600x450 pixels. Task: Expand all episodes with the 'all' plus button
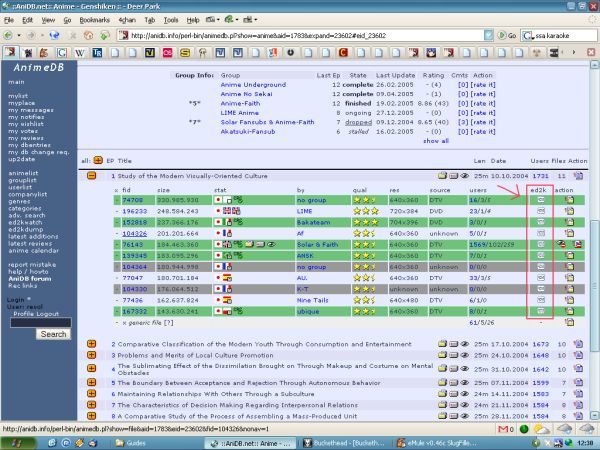click(x=98, y=160)
